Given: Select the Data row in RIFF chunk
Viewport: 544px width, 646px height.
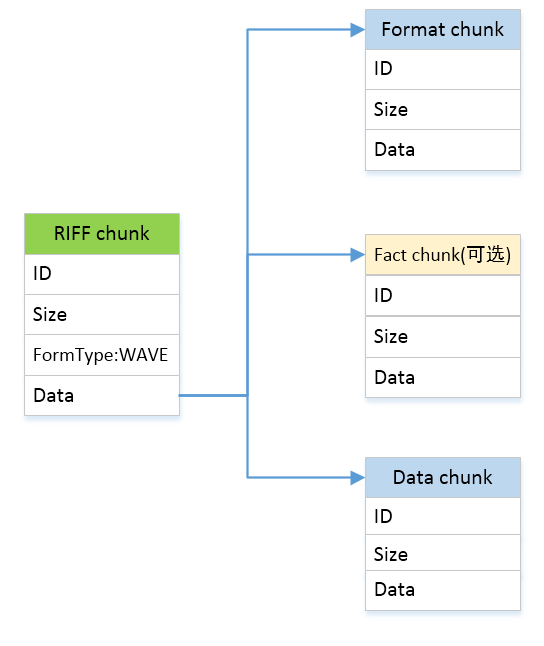Looking at the screenshot, I should pos(102,395).
